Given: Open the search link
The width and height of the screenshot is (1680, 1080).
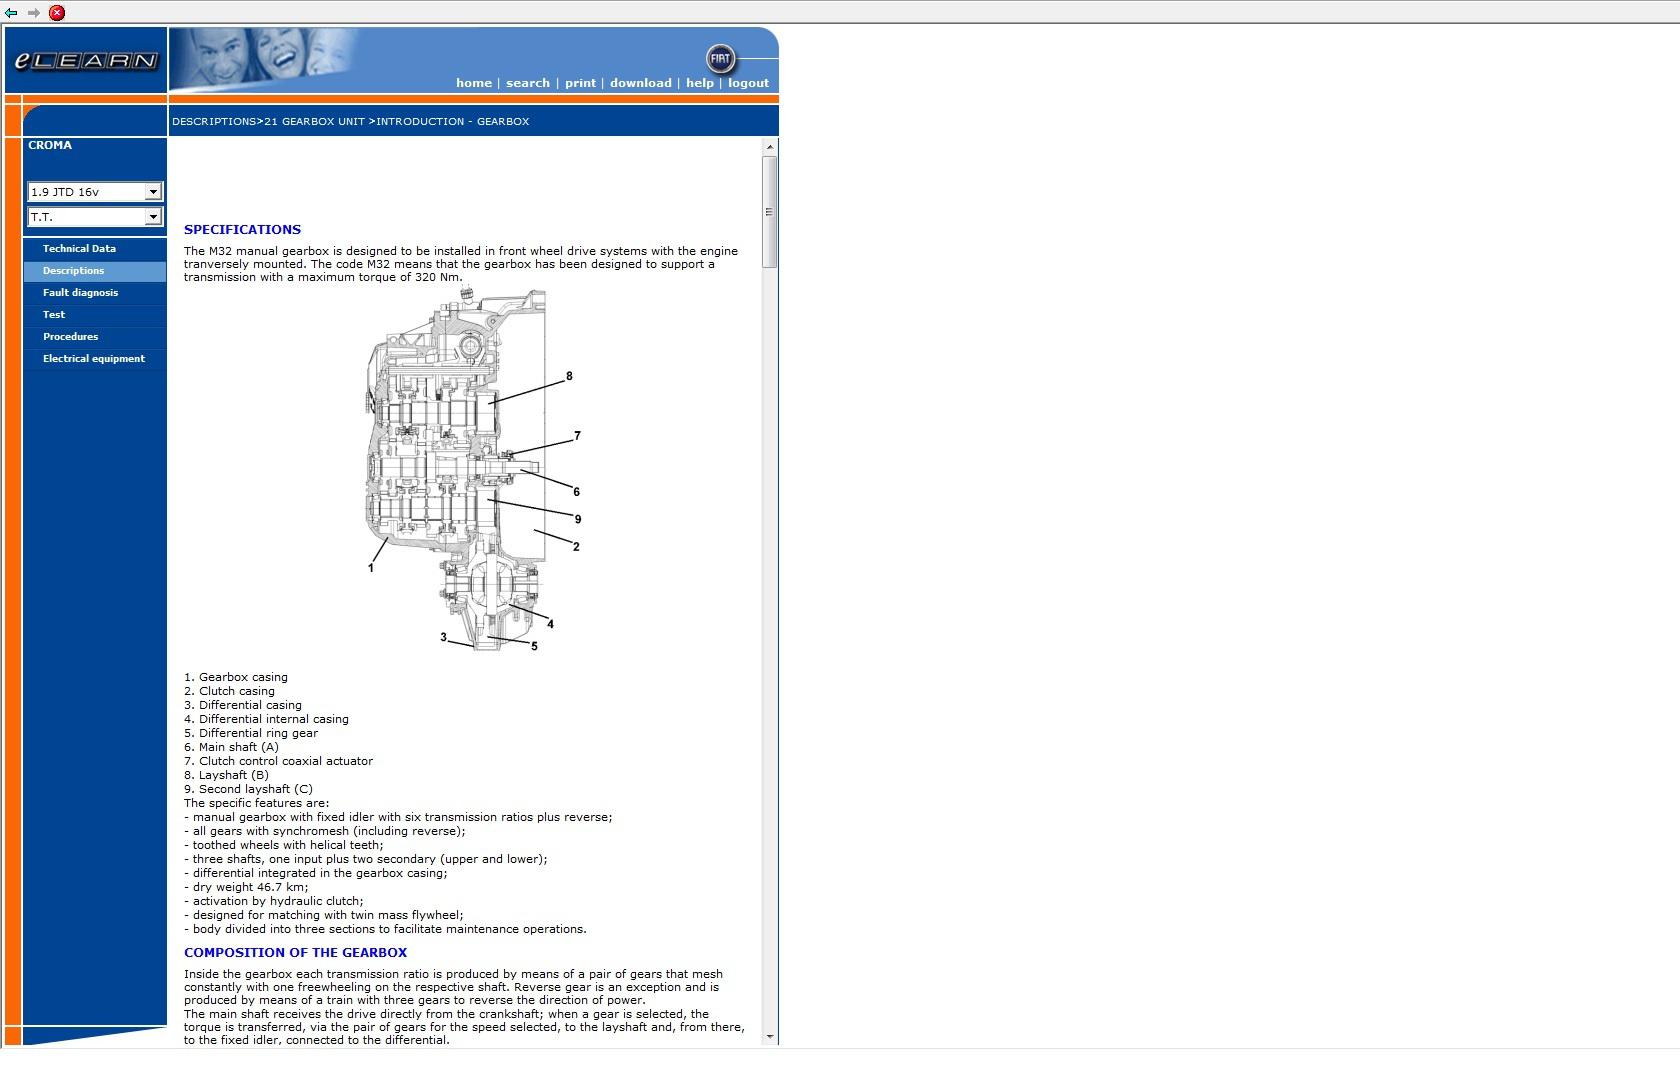Looking at the screenshot, I should (528, 83).
